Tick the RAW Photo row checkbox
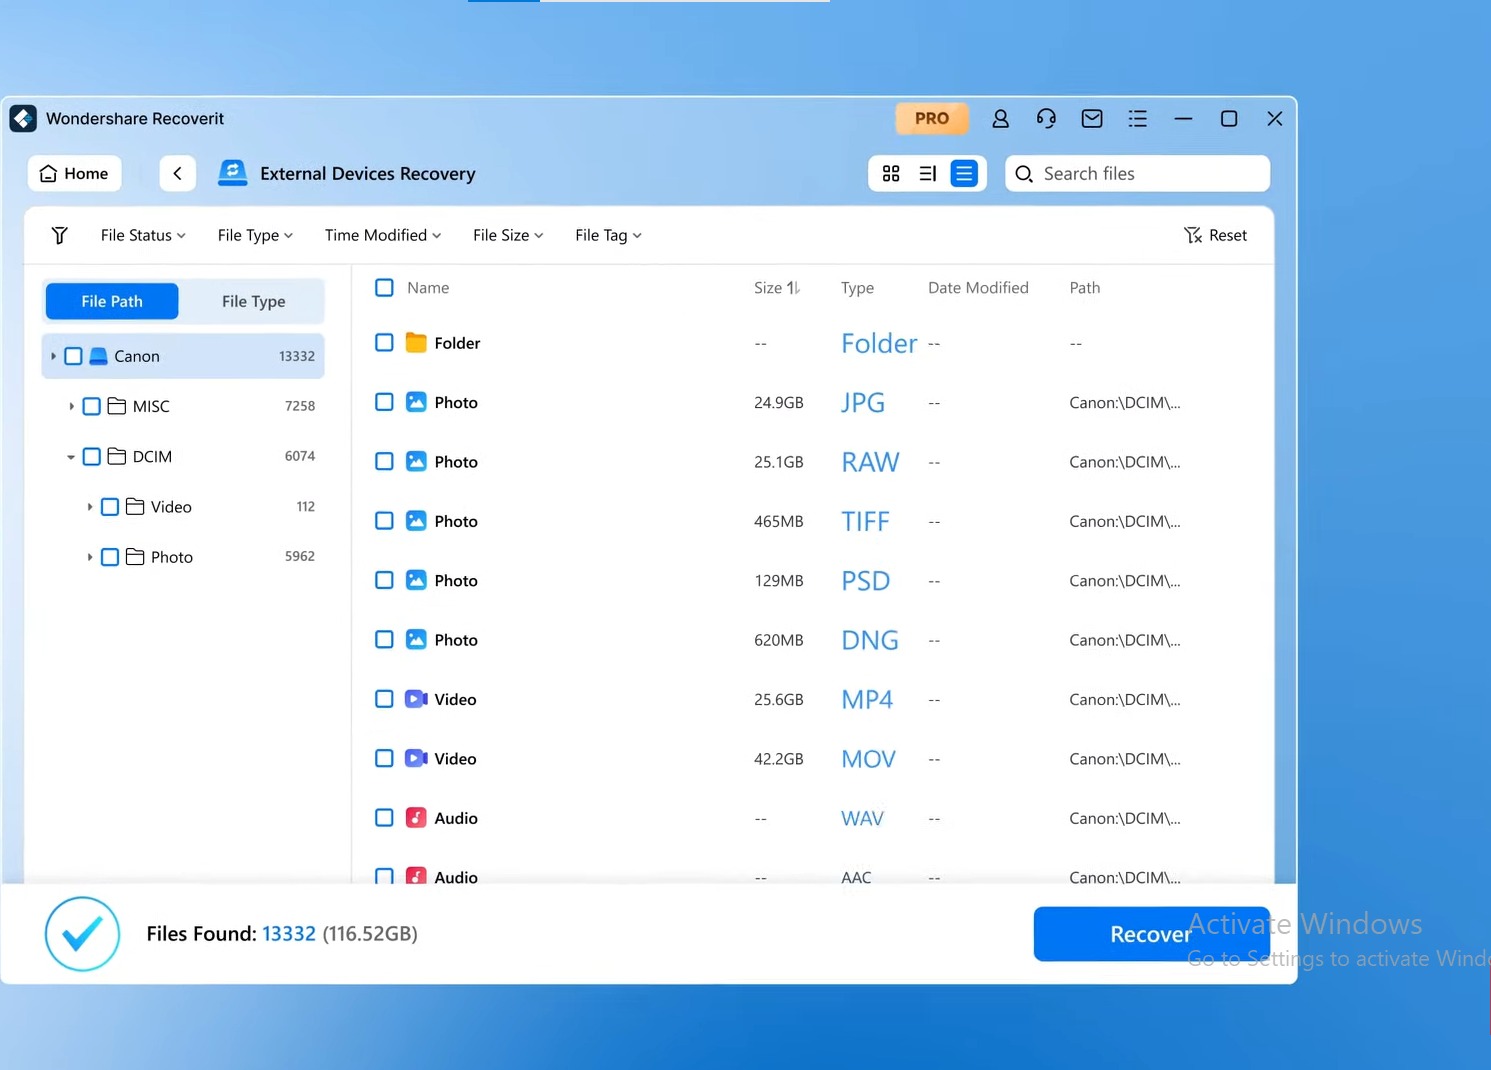The height and width of the screenshot is (1070, 1491). pos(384,461)
